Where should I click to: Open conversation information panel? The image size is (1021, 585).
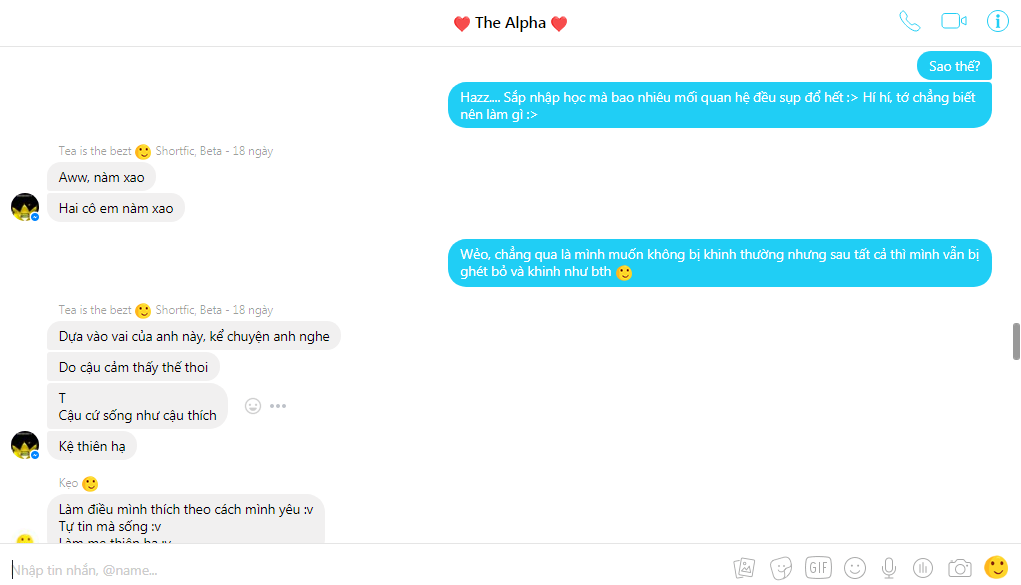[998, 21]
